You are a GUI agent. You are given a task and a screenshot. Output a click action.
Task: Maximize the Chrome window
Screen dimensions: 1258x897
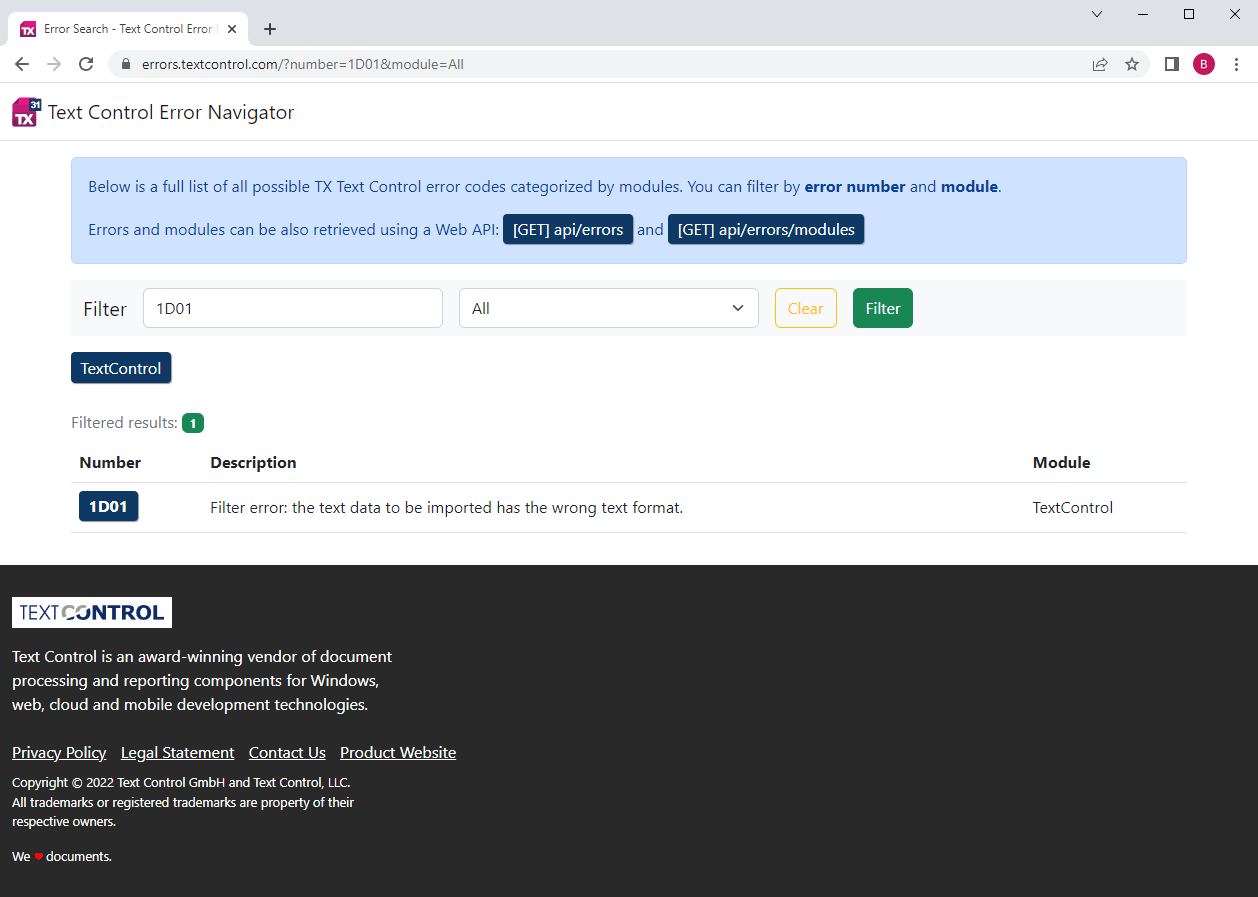(x=1189, y=14)
